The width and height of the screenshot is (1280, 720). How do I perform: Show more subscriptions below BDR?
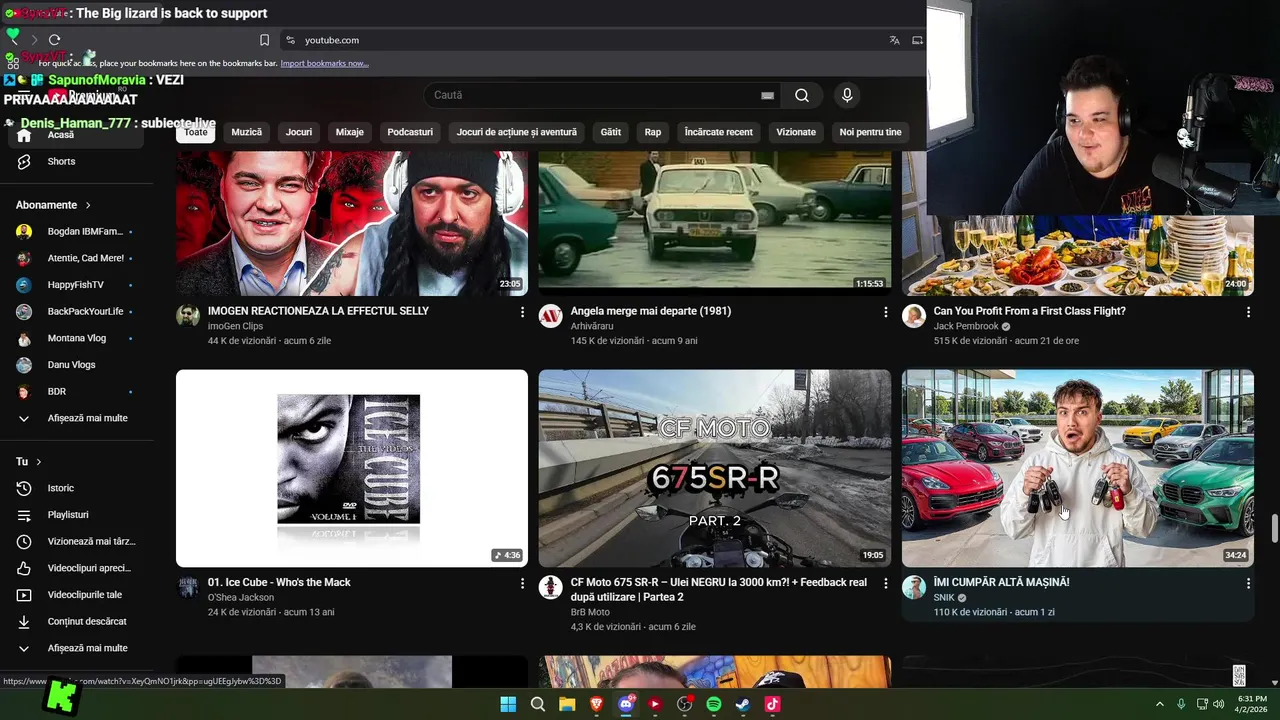(x=76, y=418)
